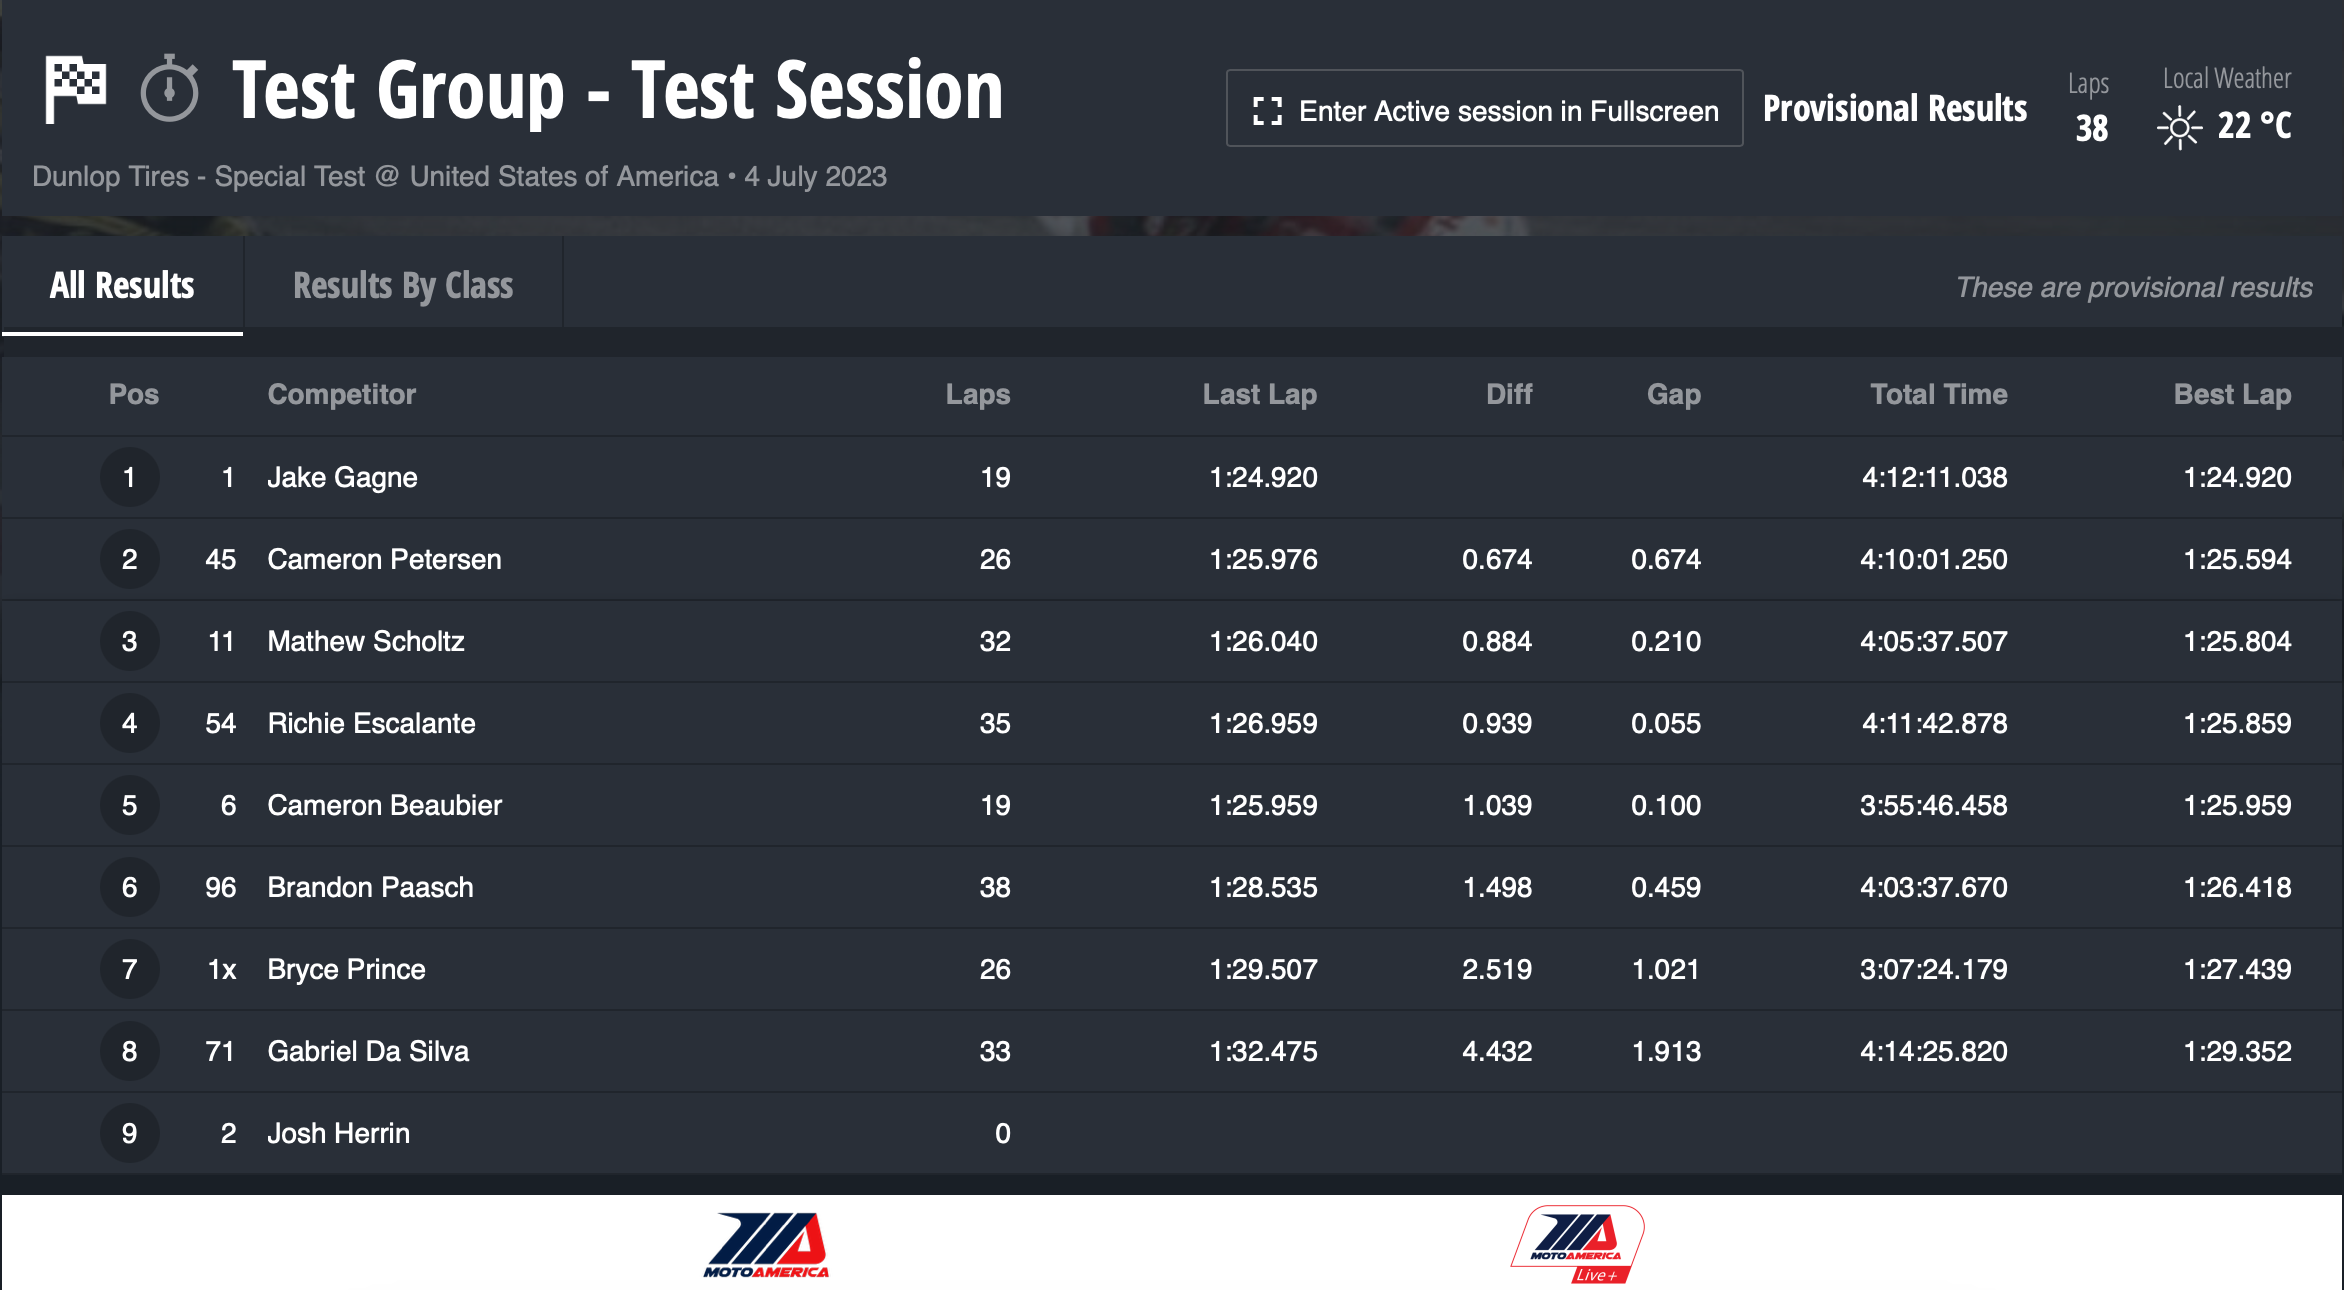Click position badge 9 for Josh Herrin
2344x1290 pixels.
pos(129,1133)
